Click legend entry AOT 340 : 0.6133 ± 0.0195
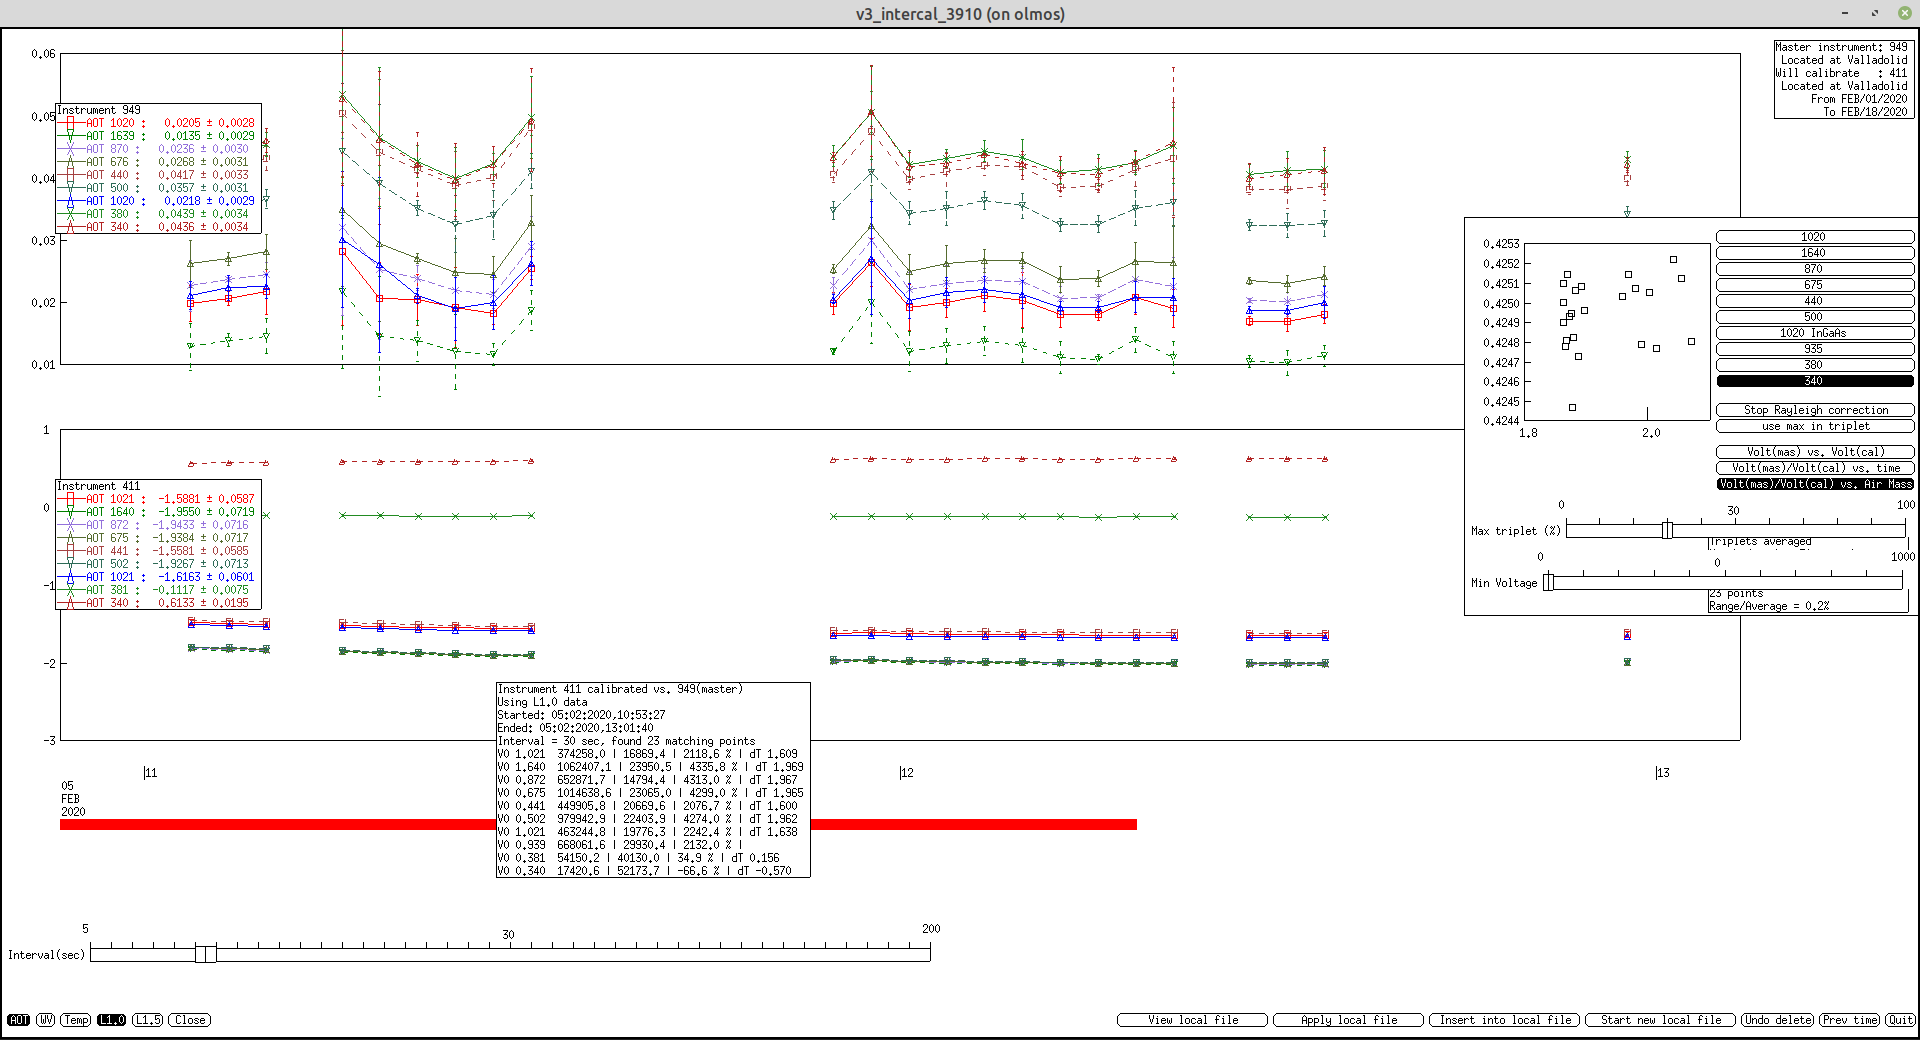 [x=158, y=603]
